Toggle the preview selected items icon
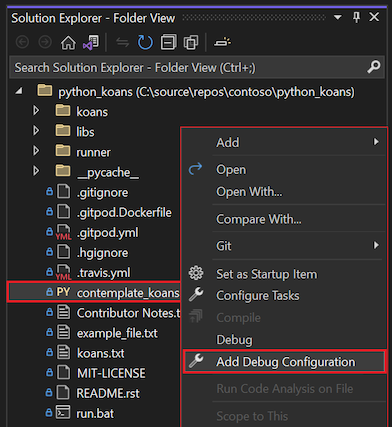The width and height of the screenshot is (392, 427). point(222,43)
